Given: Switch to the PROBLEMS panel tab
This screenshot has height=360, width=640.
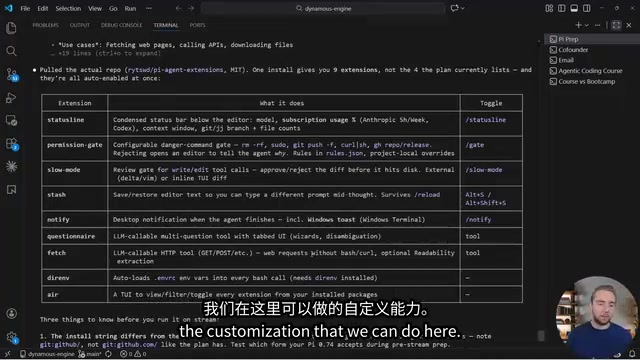Looking at the screenshot, I should [x=45, y=25].
